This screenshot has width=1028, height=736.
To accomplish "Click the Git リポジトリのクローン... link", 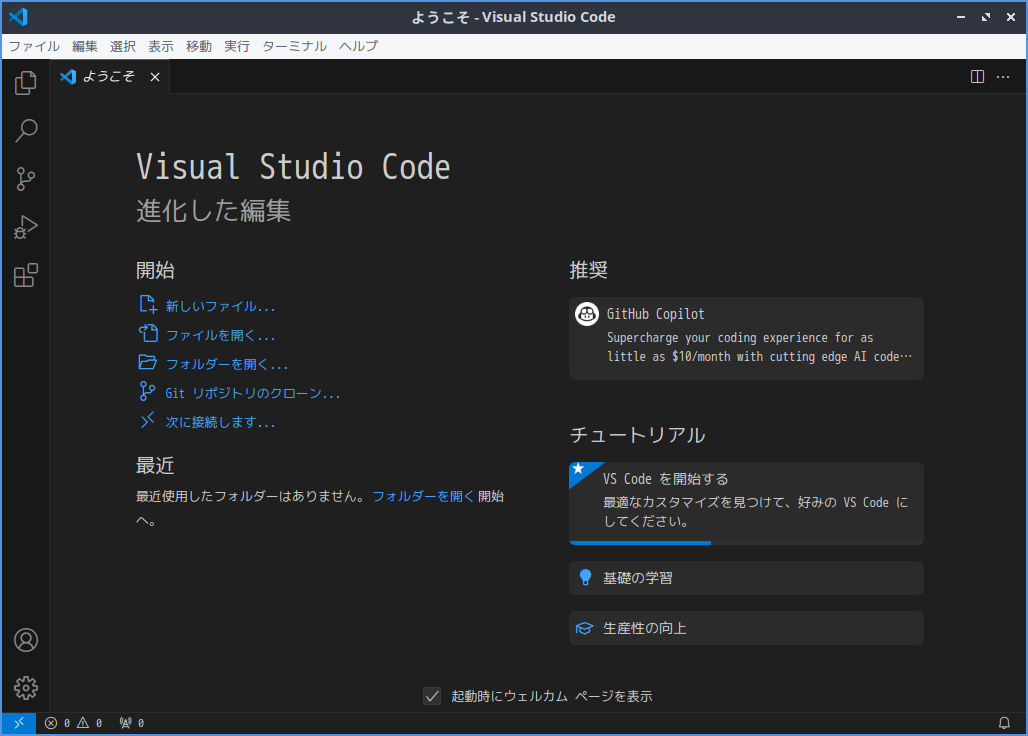I will pyautogui.click(x=252, y=393).
